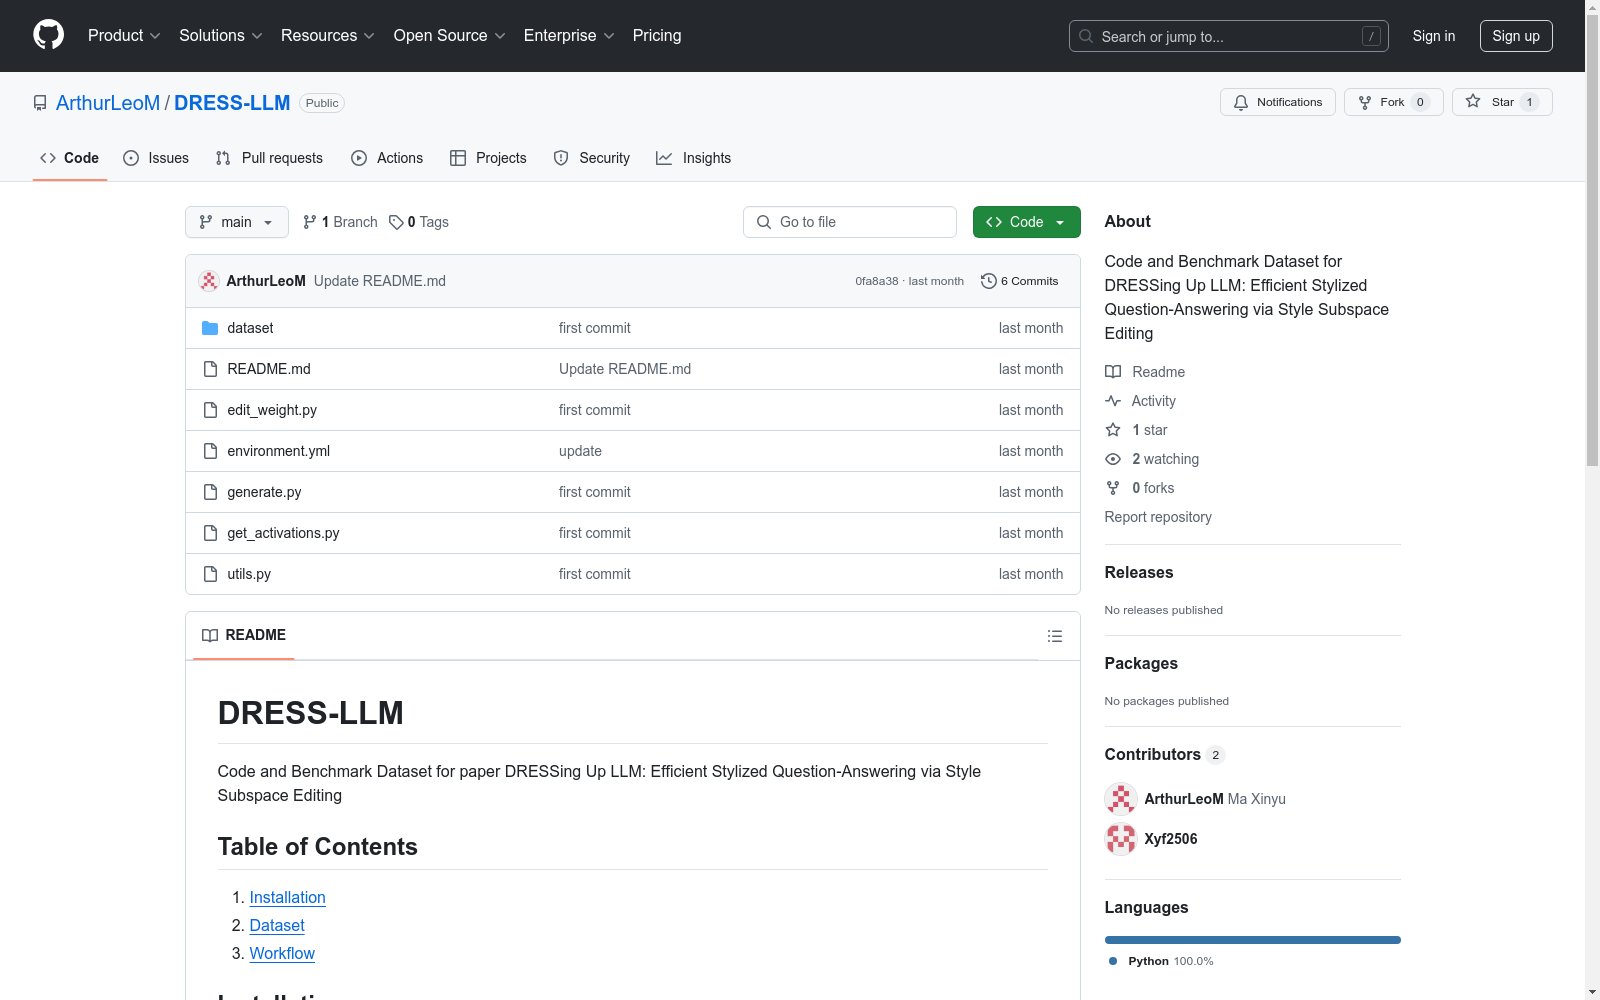Click the Python language bar
Screen dimensions: 1600x1000
click(1252, 940)
